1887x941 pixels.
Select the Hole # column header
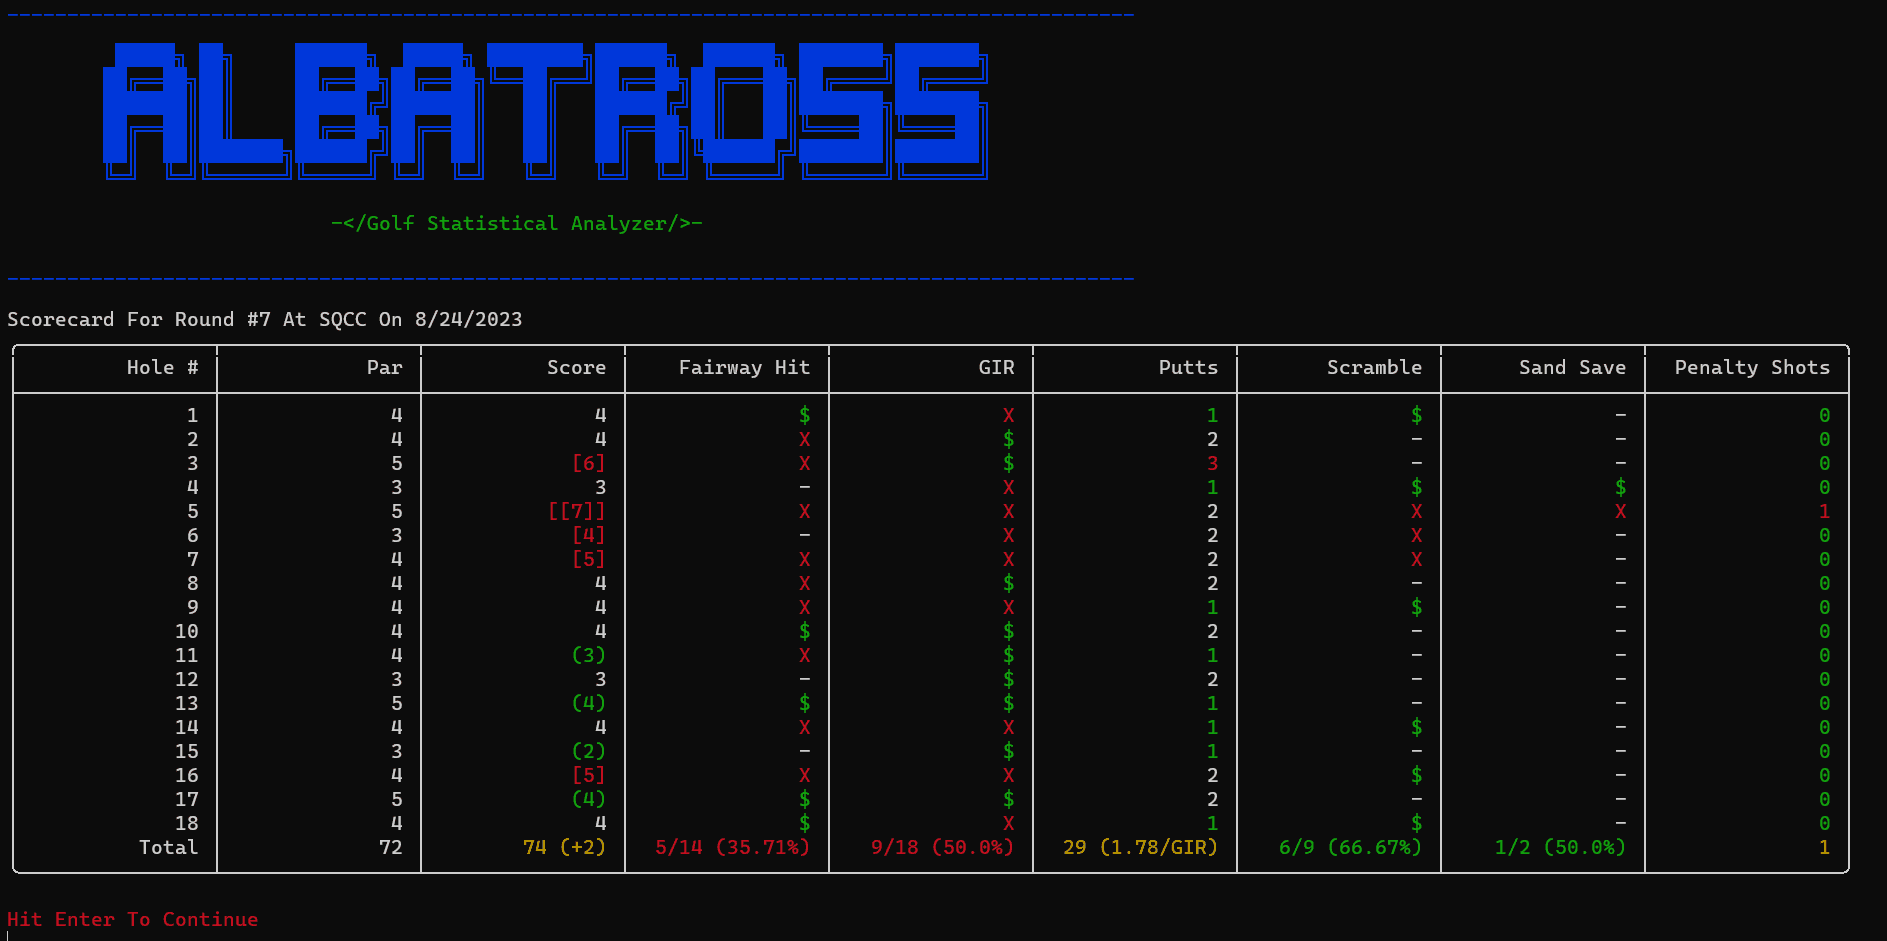(162, 367)
